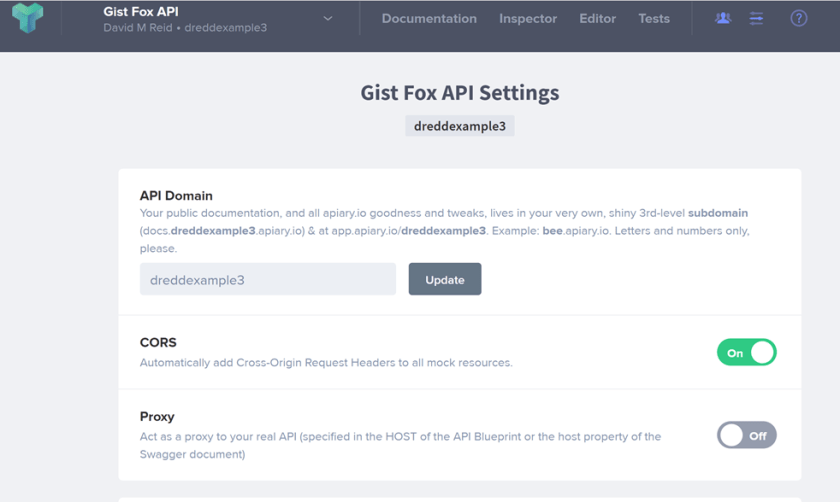Image resolution: width=840 pixels, height=502 pixels.
Task: Disable the CORS switch
Action: (x=746, y=352)
